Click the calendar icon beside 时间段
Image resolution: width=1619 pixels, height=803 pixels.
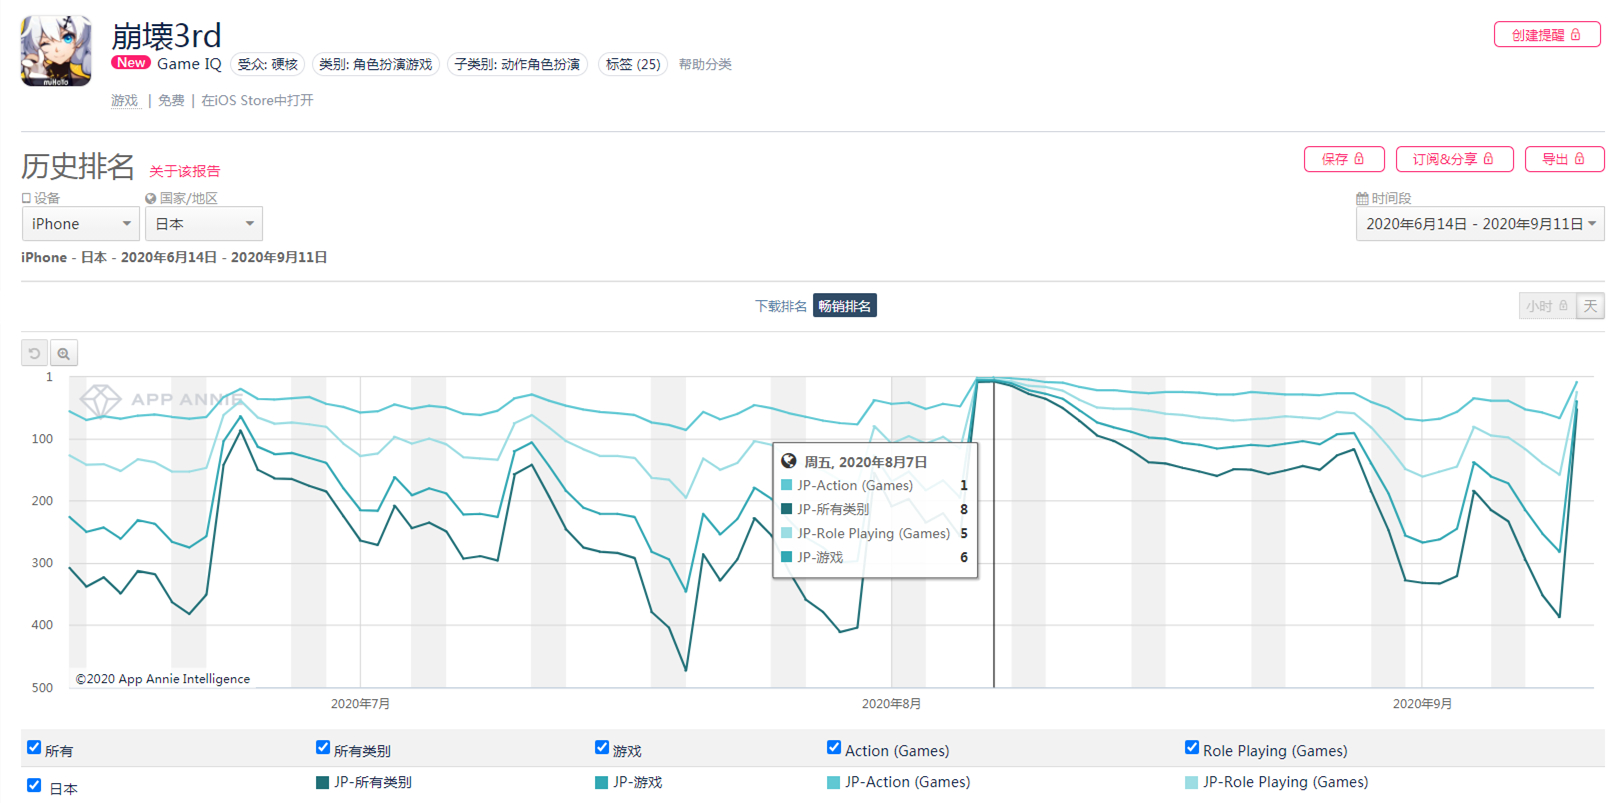point(1362,199)
